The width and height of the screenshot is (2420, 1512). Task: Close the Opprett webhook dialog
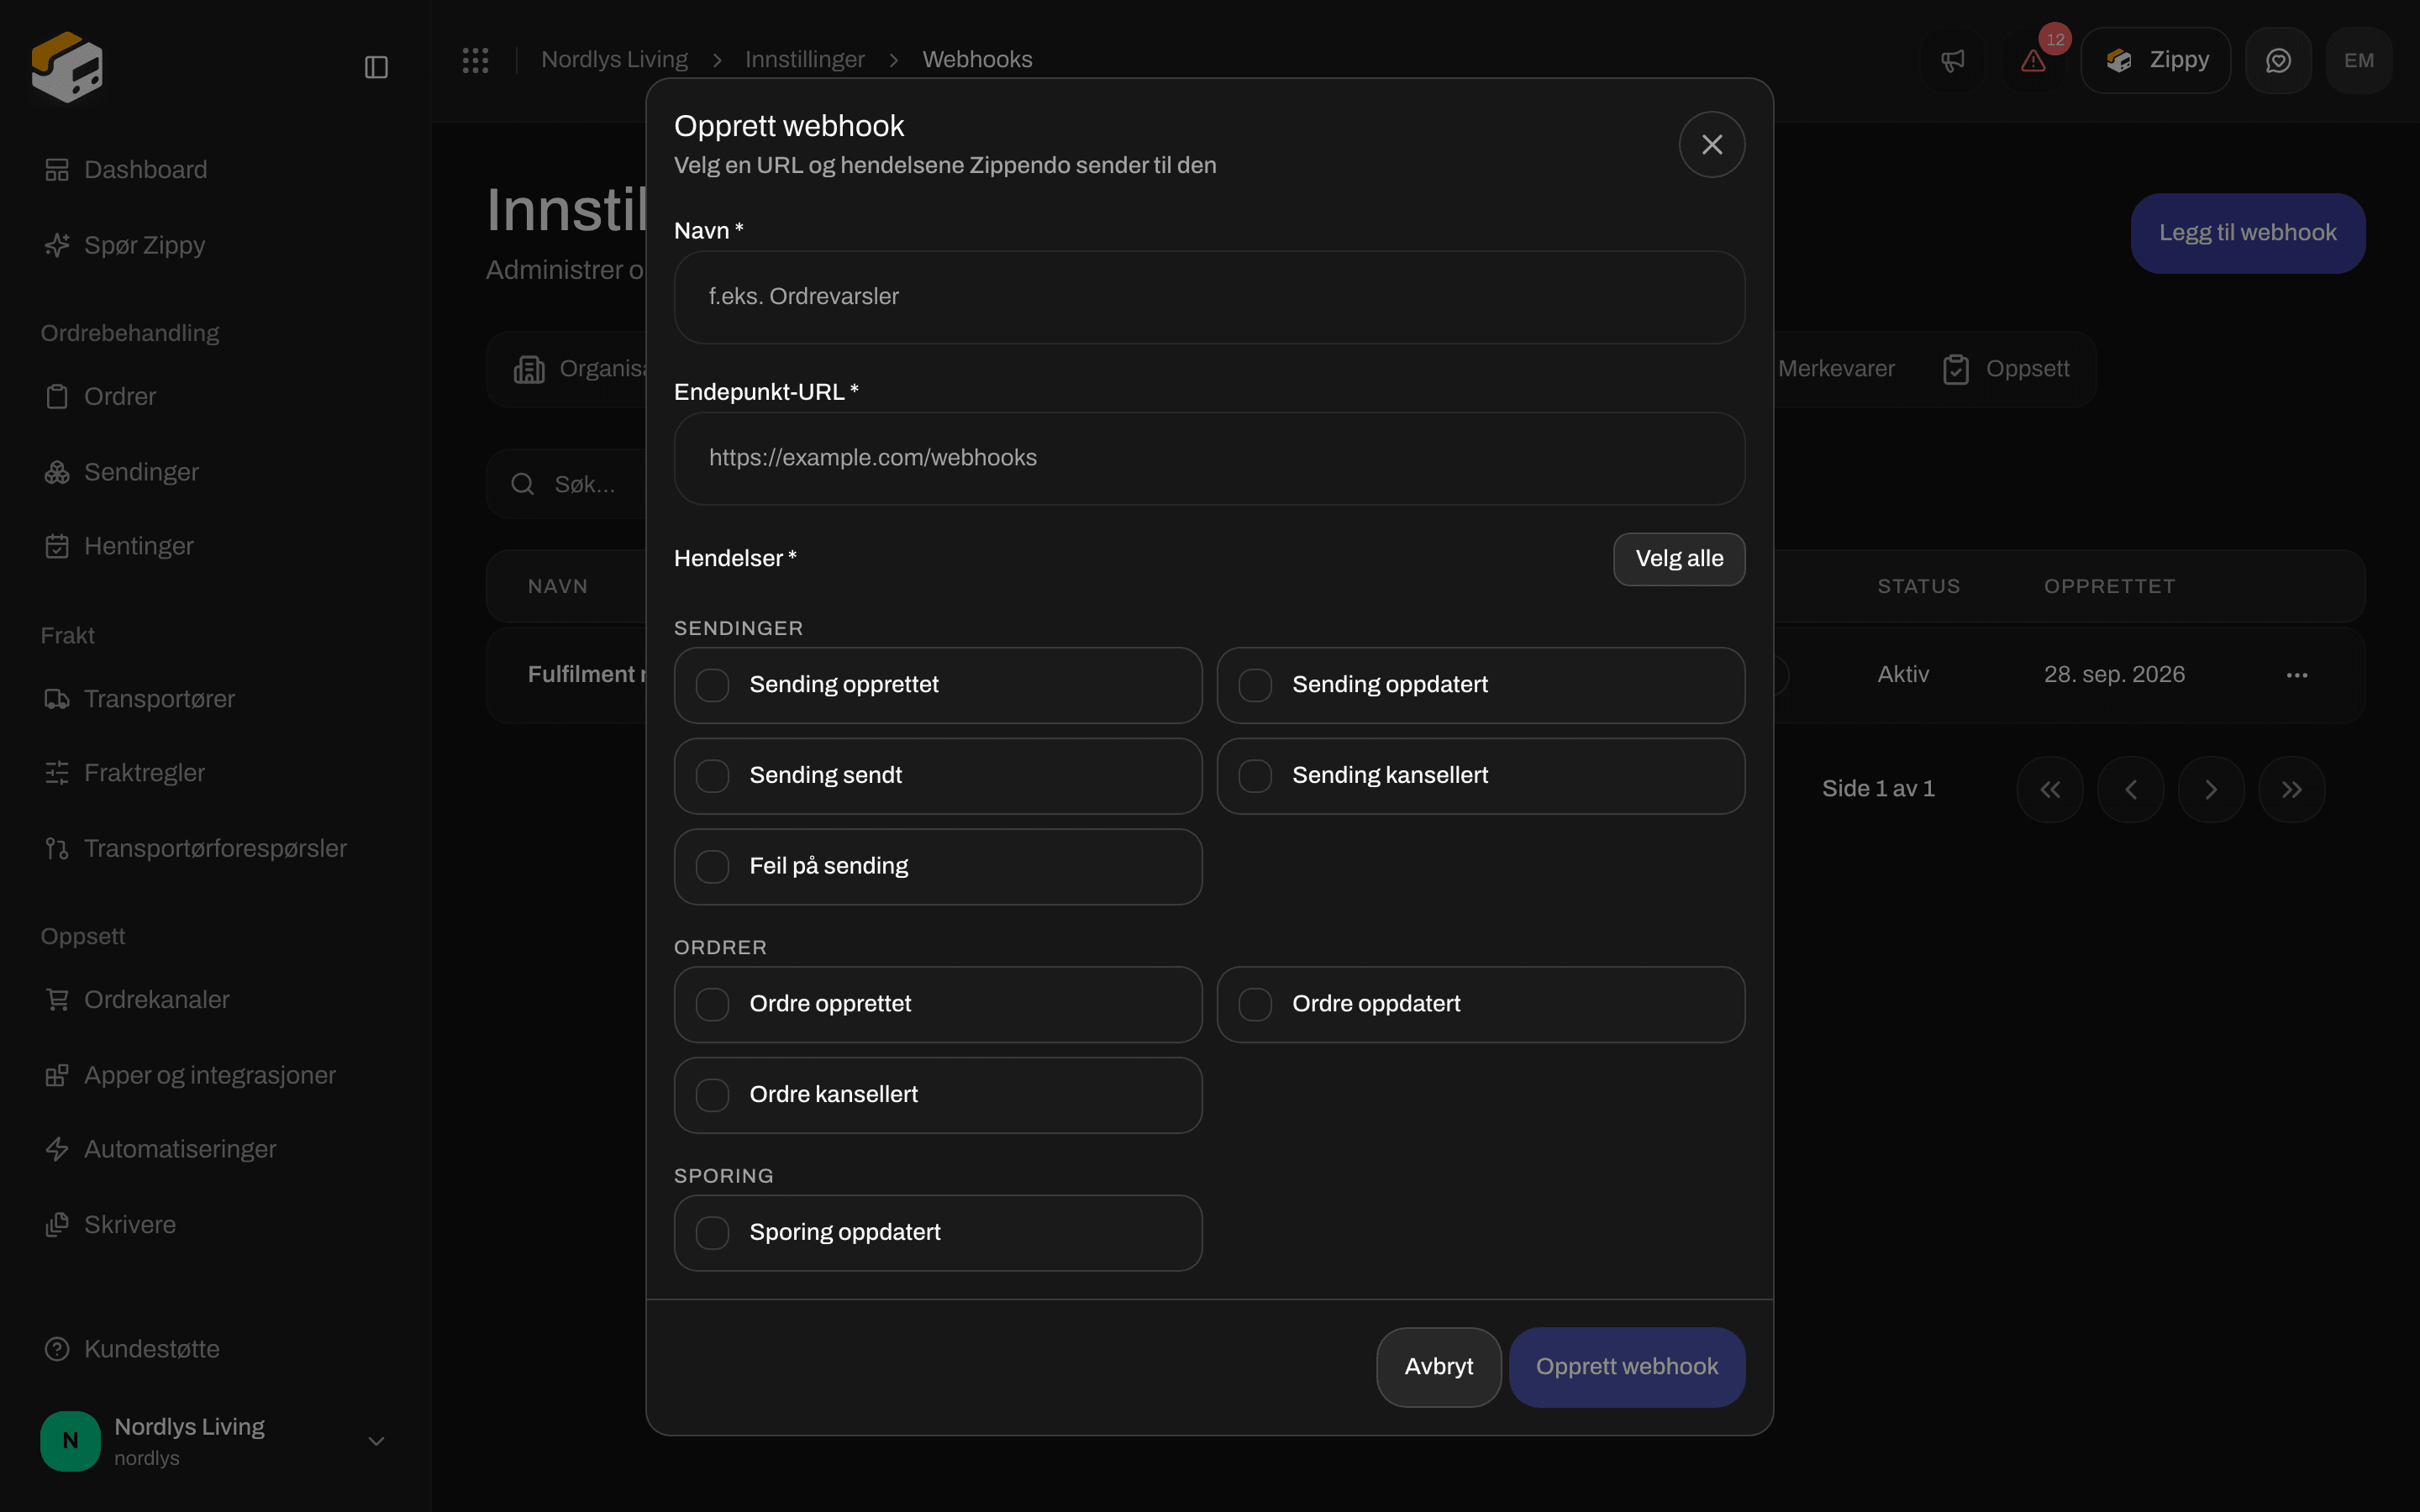pos(1712,145)
